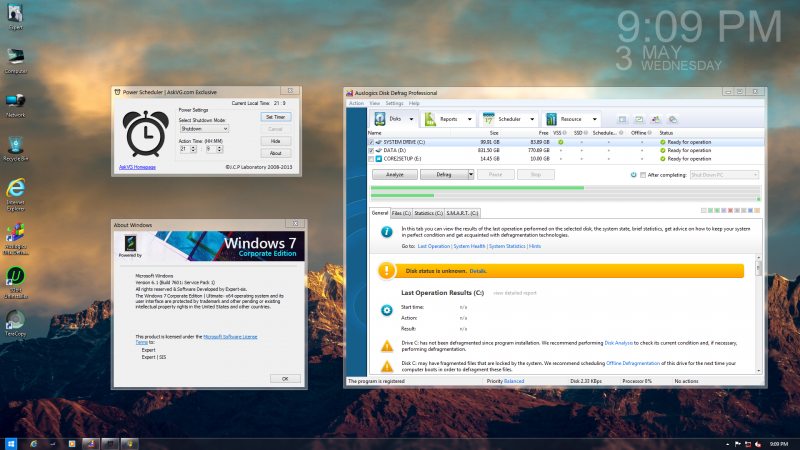Click the orange exclamation disk status icon

pyautogui.click(x=386, y=270)
